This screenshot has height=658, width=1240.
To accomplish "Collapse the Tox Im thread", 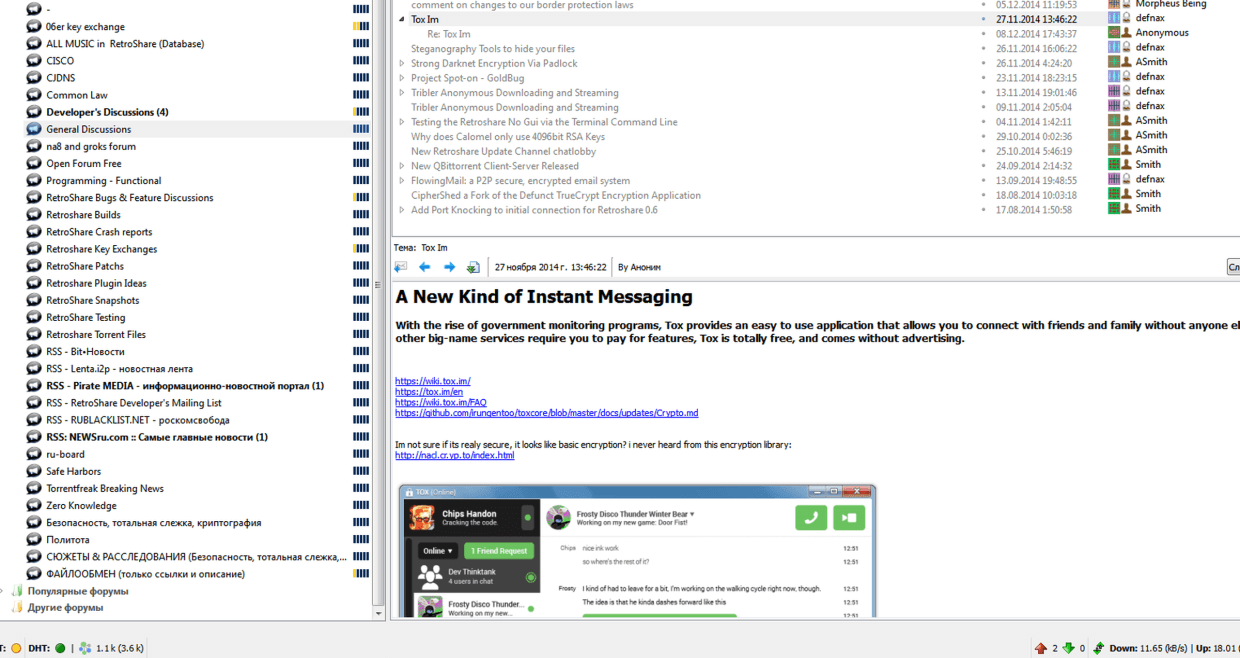I will pyautogui.click(x=402, y=19).
